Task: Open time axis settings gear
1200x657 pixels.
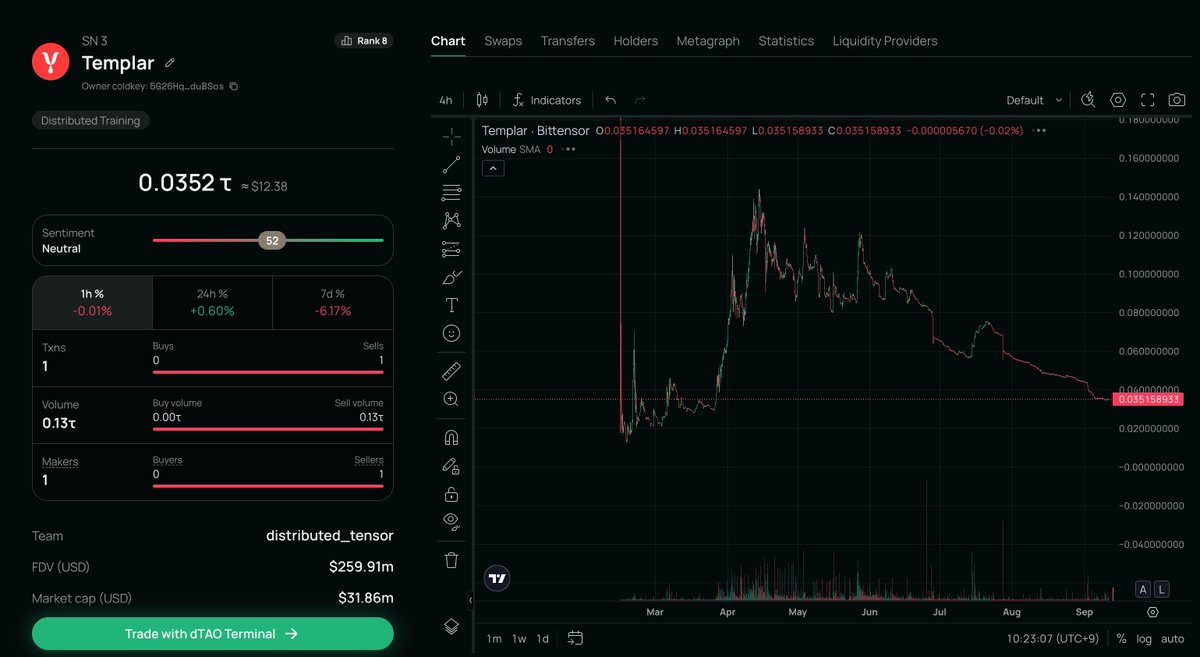Action: (x=1153, y=612)
